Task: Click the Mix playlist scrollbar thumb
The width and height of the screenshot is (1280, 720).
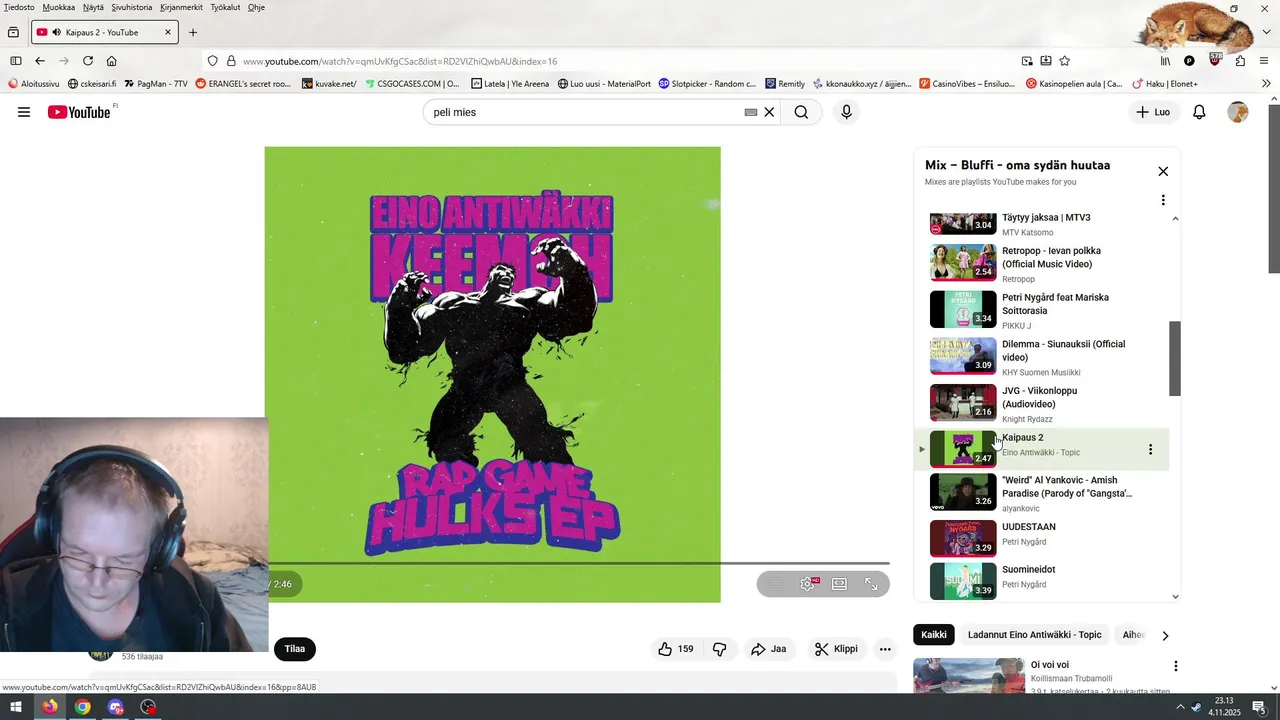Action: (1175, 359)
